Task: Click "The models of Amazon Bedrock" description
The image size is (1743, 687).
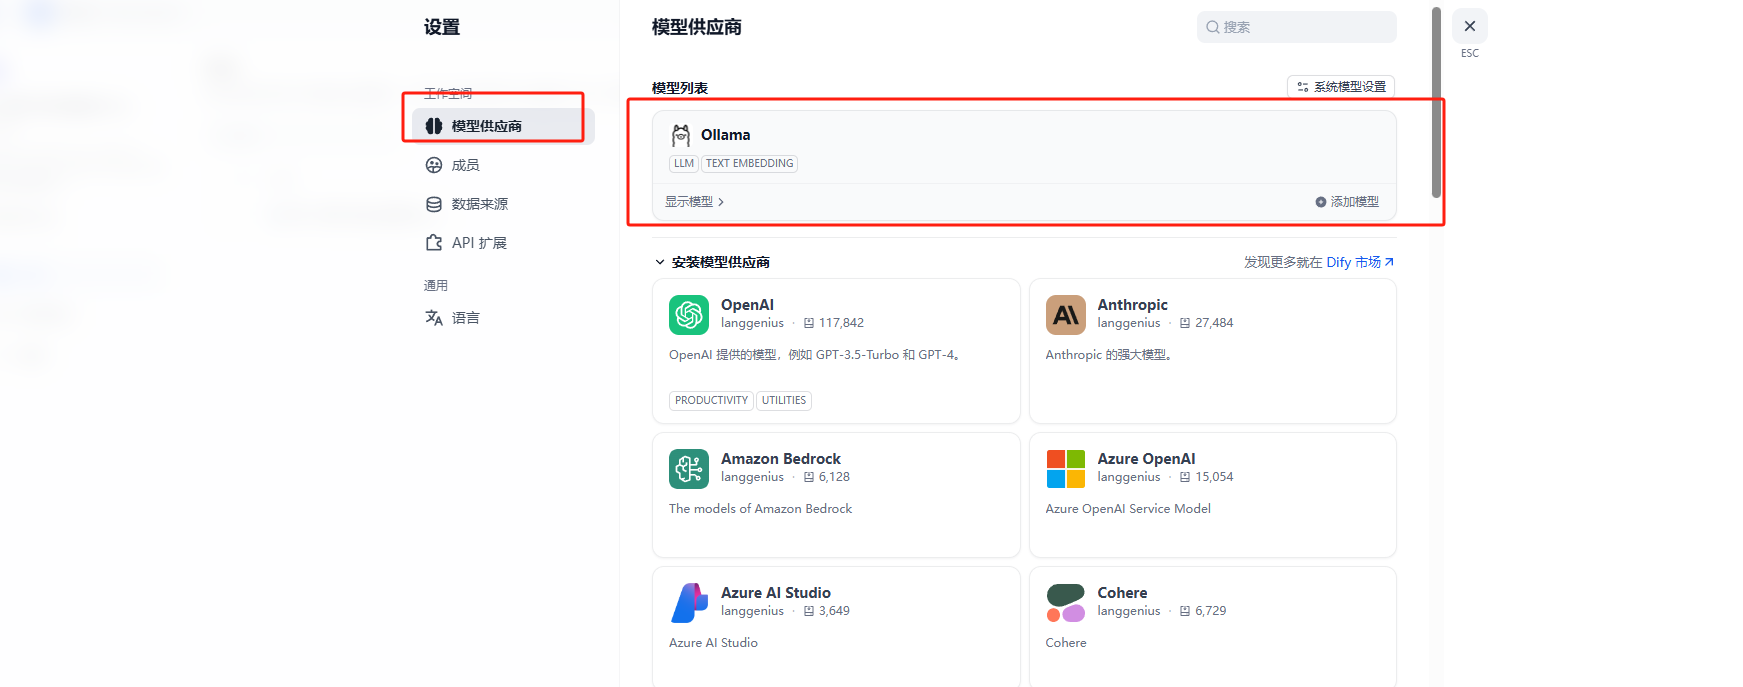Action: [760, 509]
